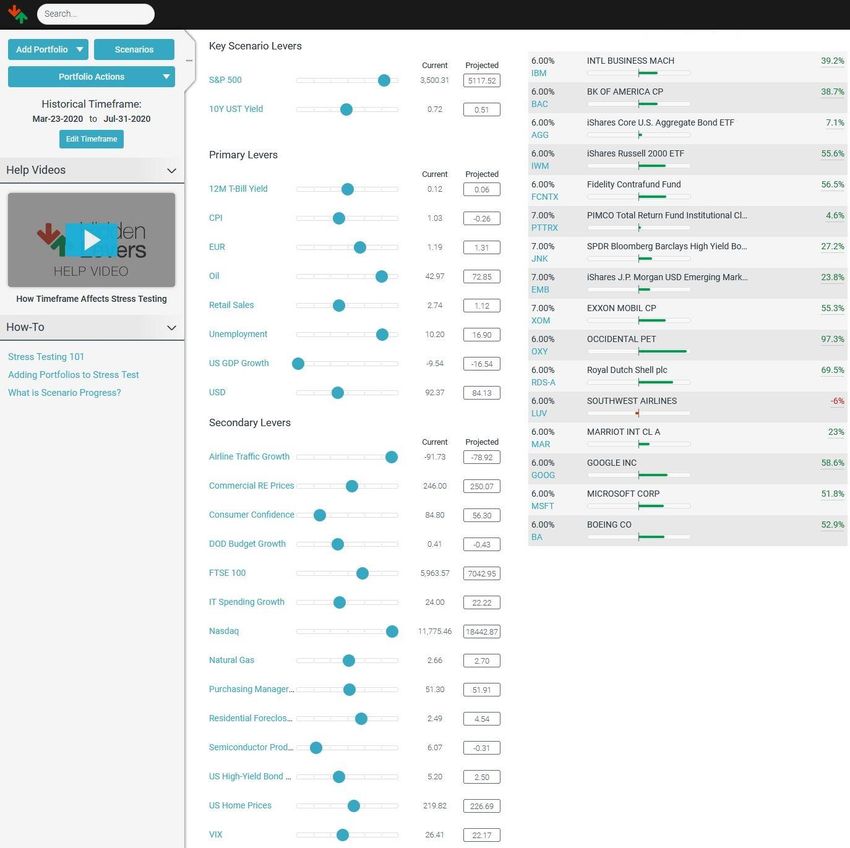Select the BOEING CO holding name

click(x=609, y=524)
